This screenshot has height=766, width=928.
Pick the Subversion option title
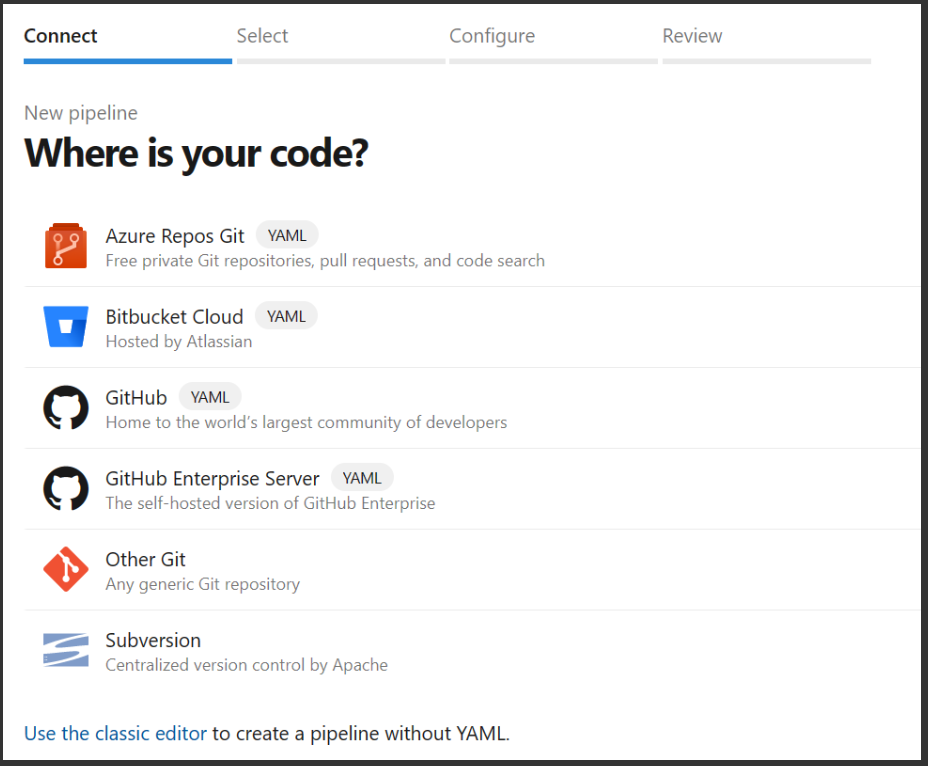(x=153, y=641)
